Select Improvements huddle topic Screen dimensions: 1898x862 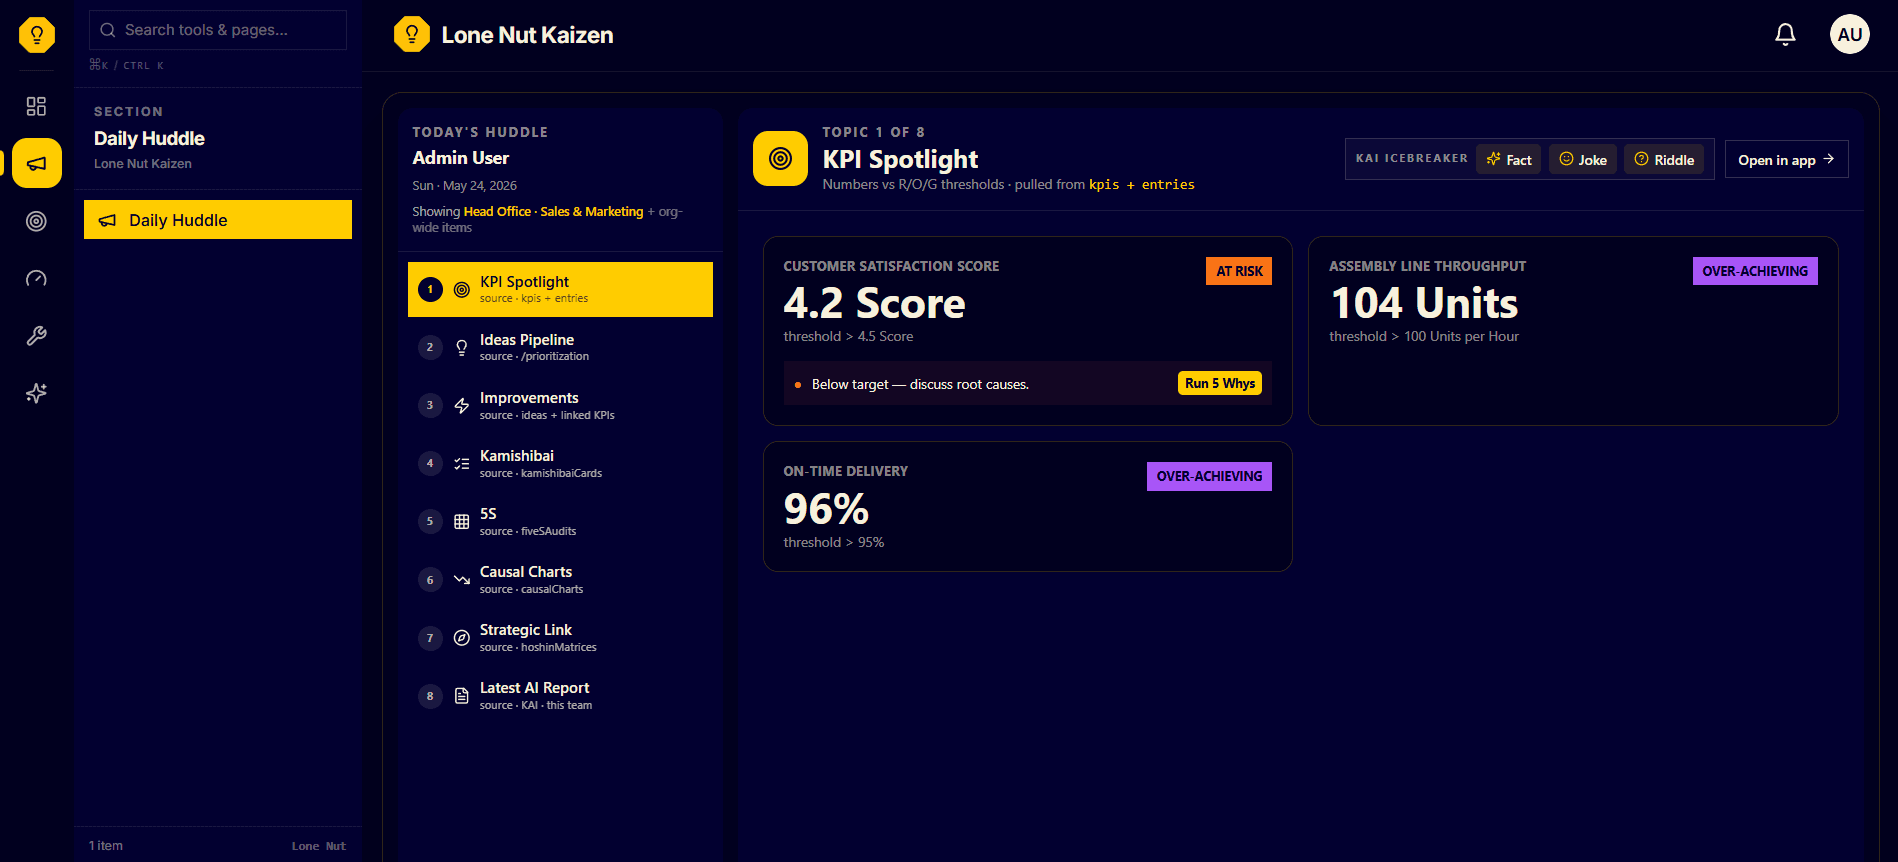point(560,405)
